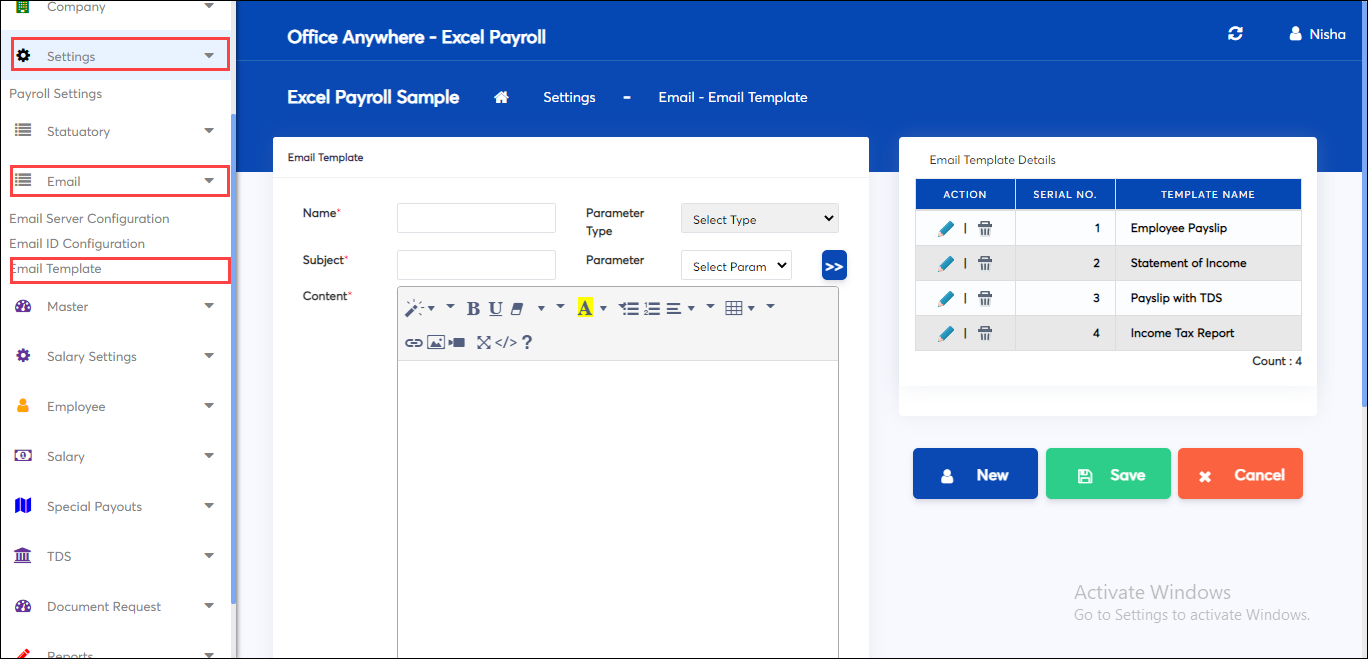
Task: Click the Settings breadcrumb link
Action: tap(569, 97)
